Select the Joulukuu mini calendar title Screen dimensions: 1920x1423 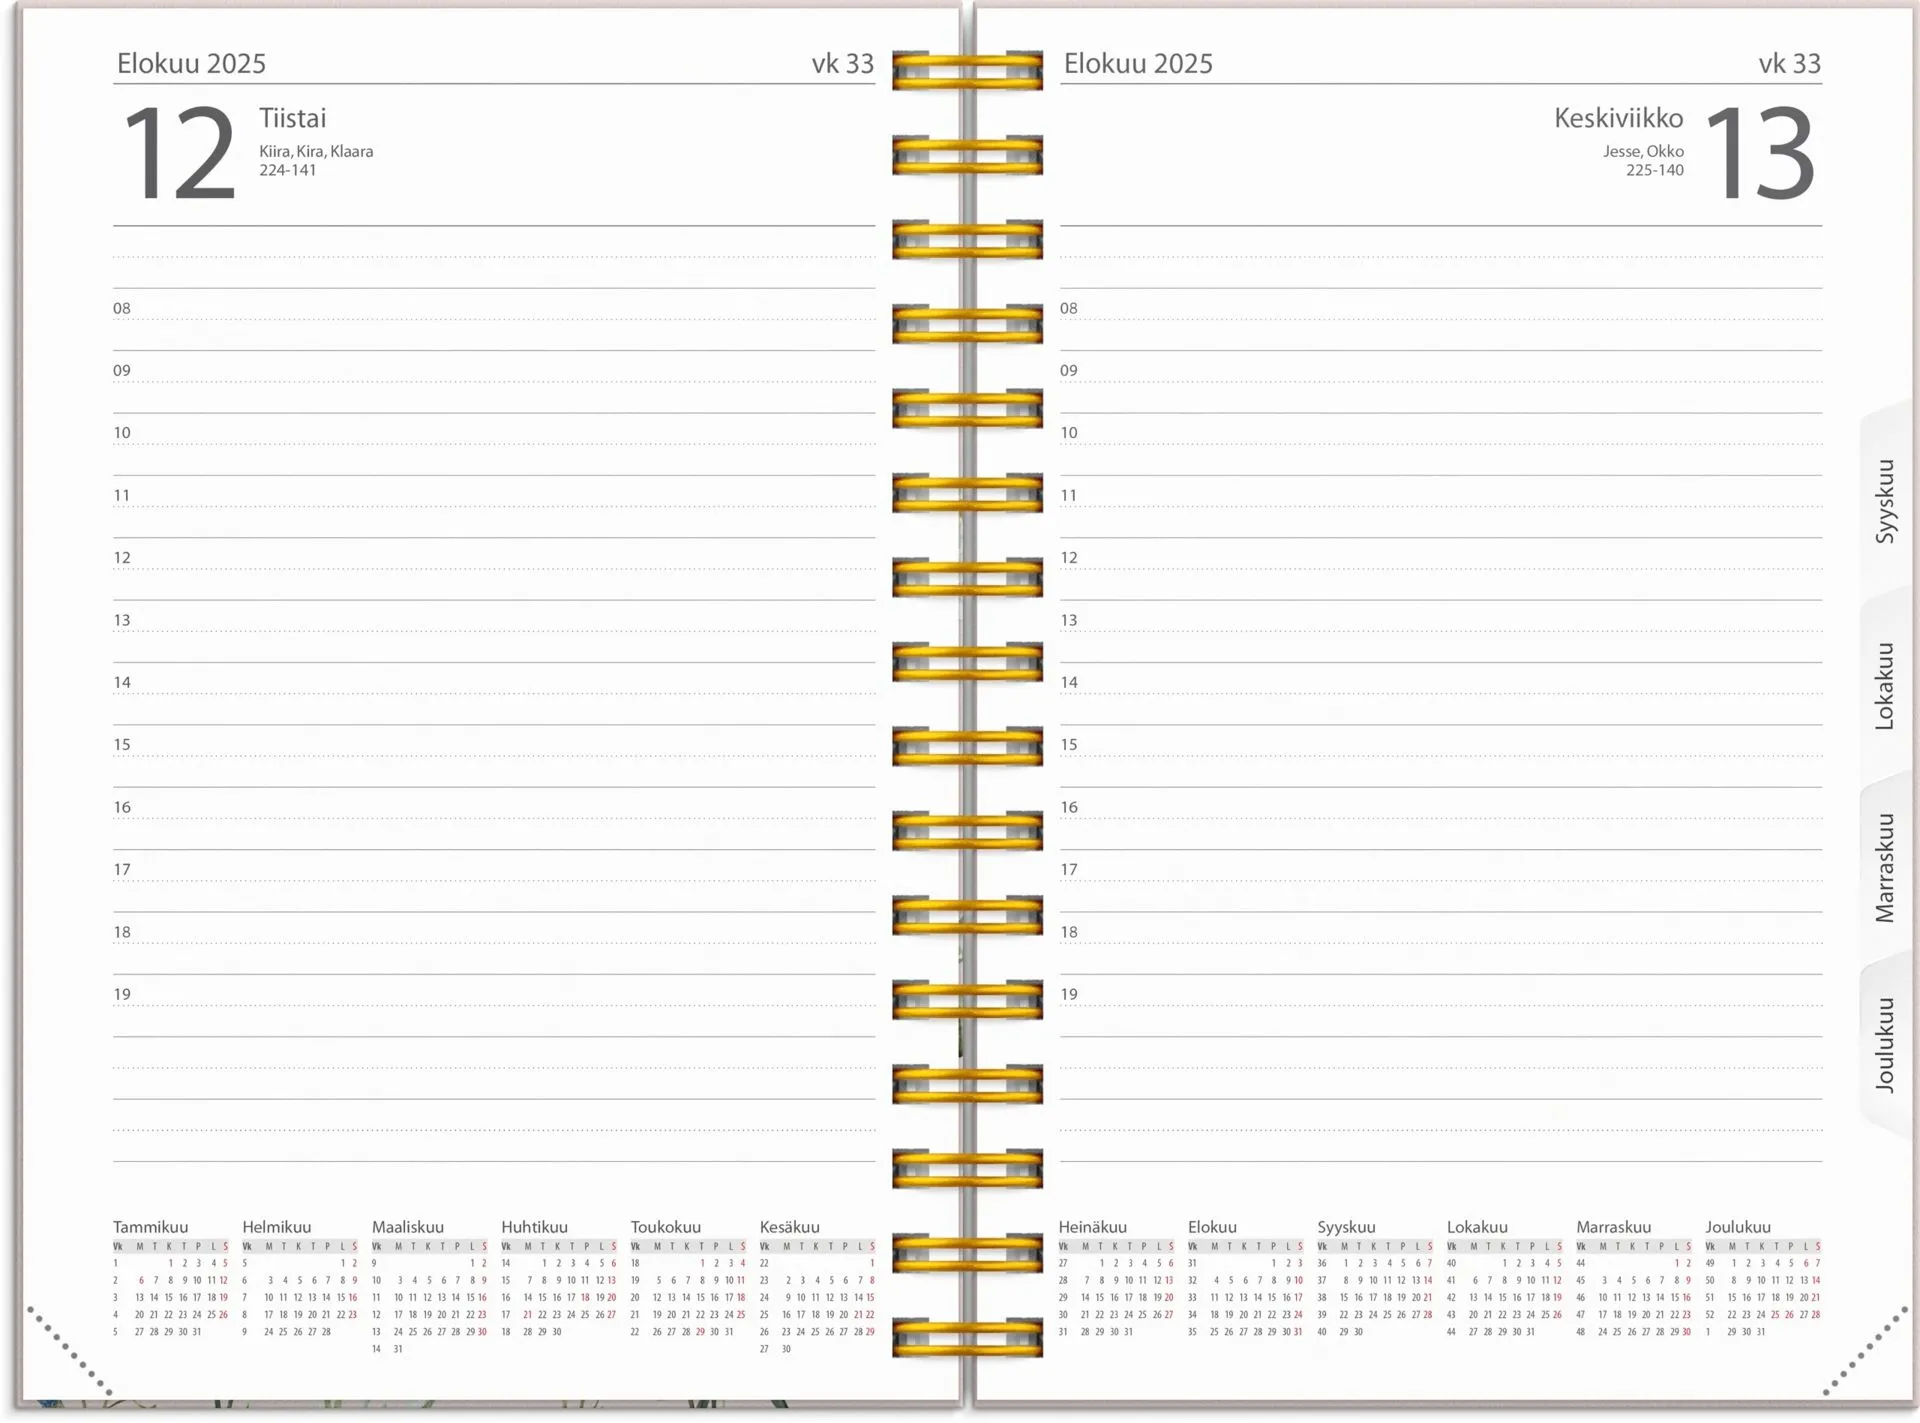(x=1738, y=1227)
